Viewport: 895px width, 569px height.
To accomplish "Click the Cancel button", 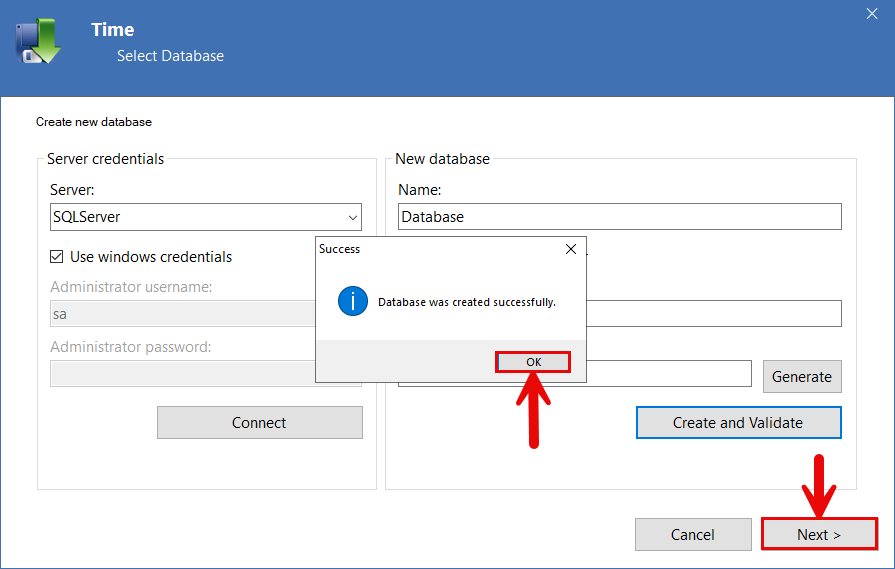I will click(x=693, y=534).
